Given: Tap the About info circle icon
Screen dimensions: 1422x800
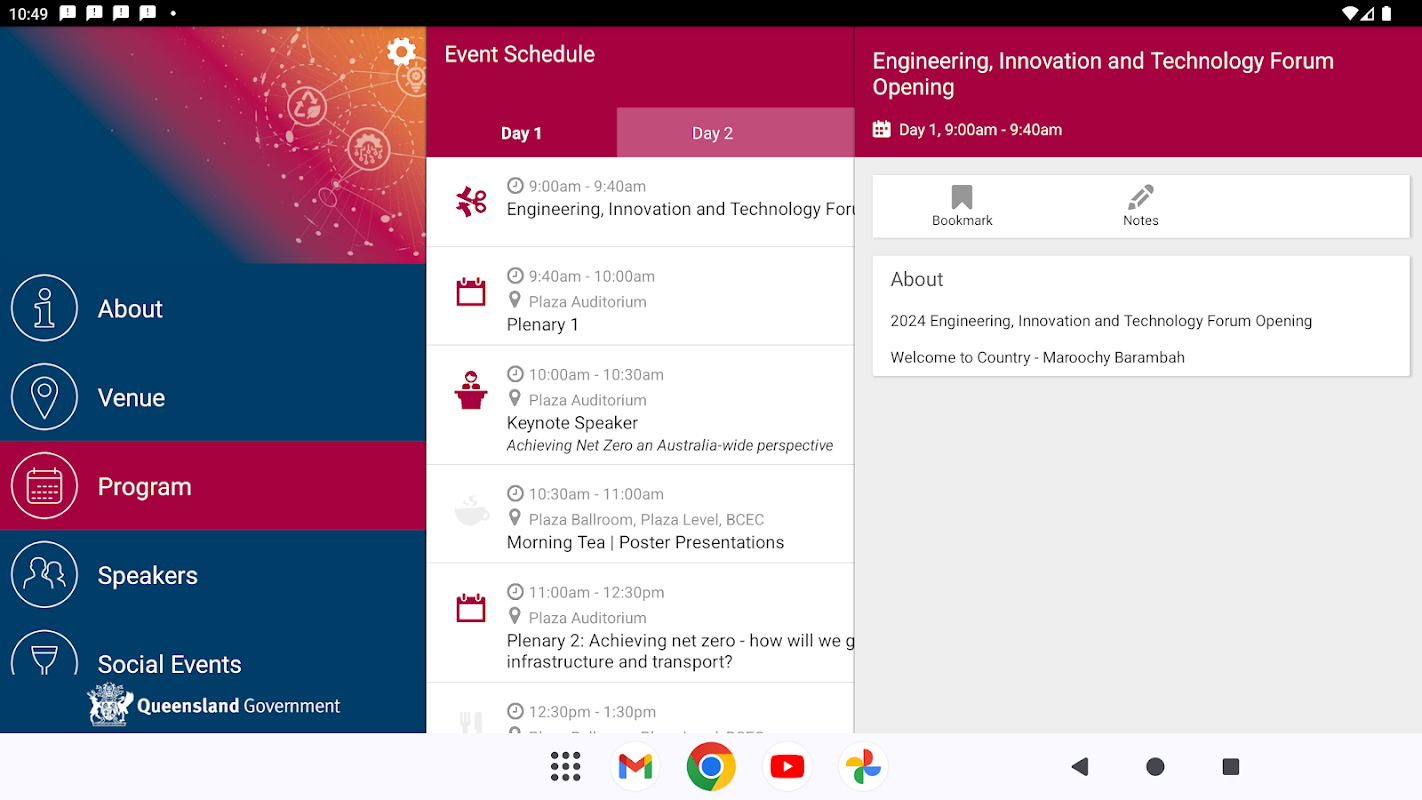Looking at the screenshot, I should (x=44, y=308).
